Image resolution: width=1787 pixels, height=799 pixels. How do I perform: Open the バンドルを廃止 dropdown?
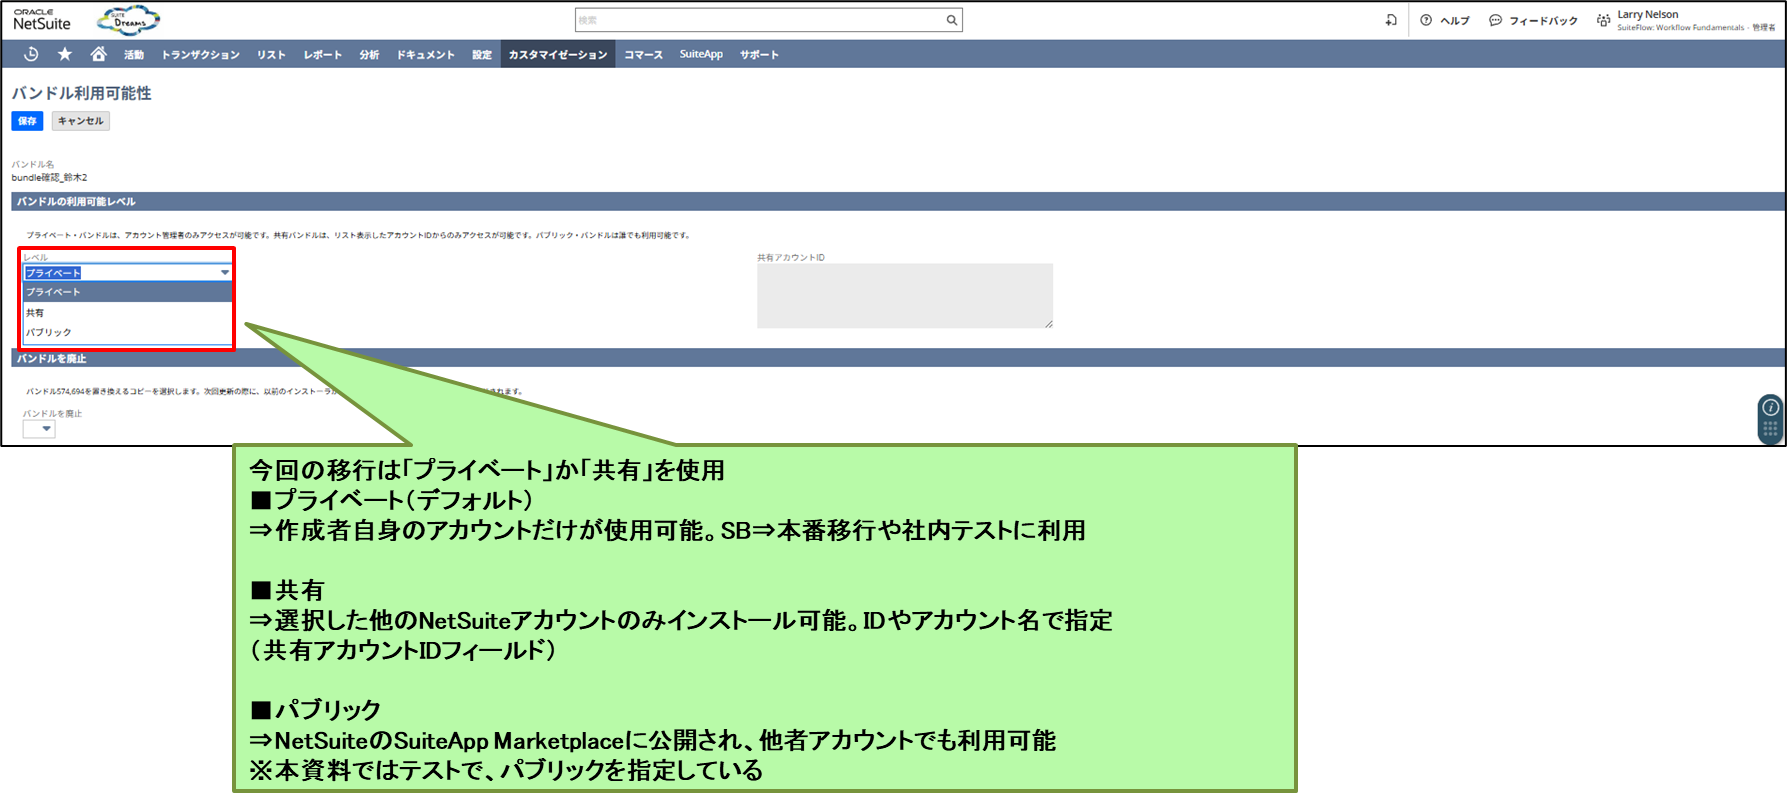coord(39,429)
